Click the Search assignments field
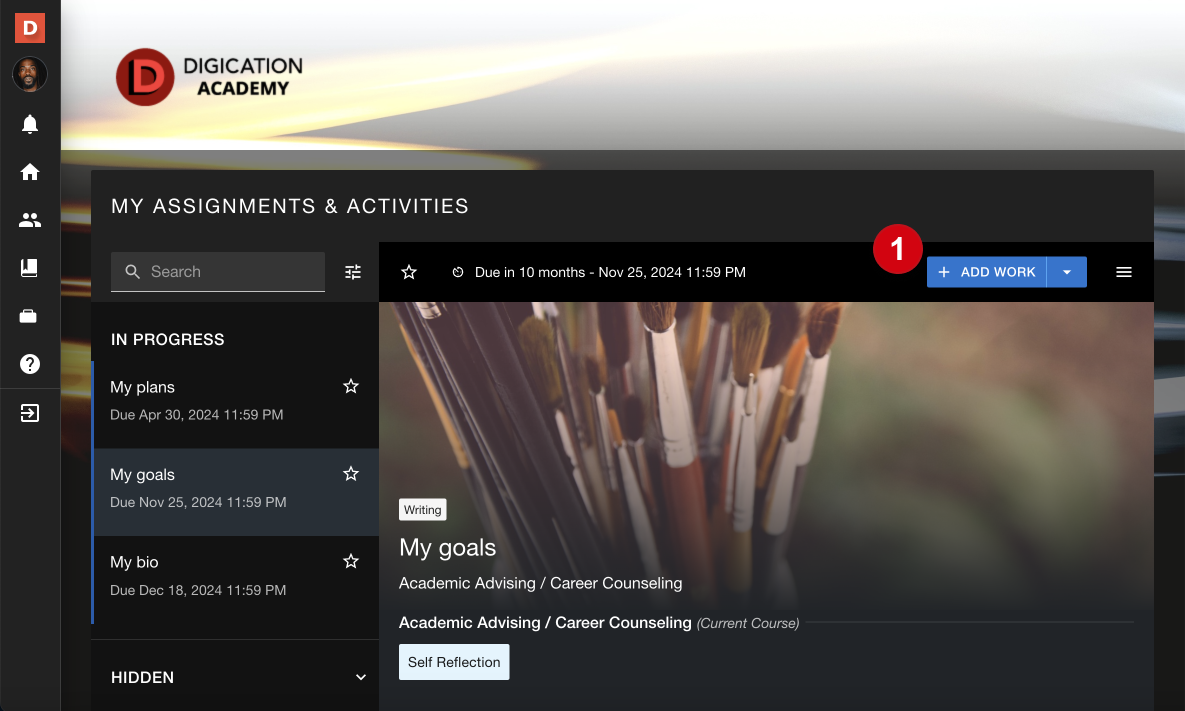The height and width of the screenshot is (711, 1185). click(230, 272)
